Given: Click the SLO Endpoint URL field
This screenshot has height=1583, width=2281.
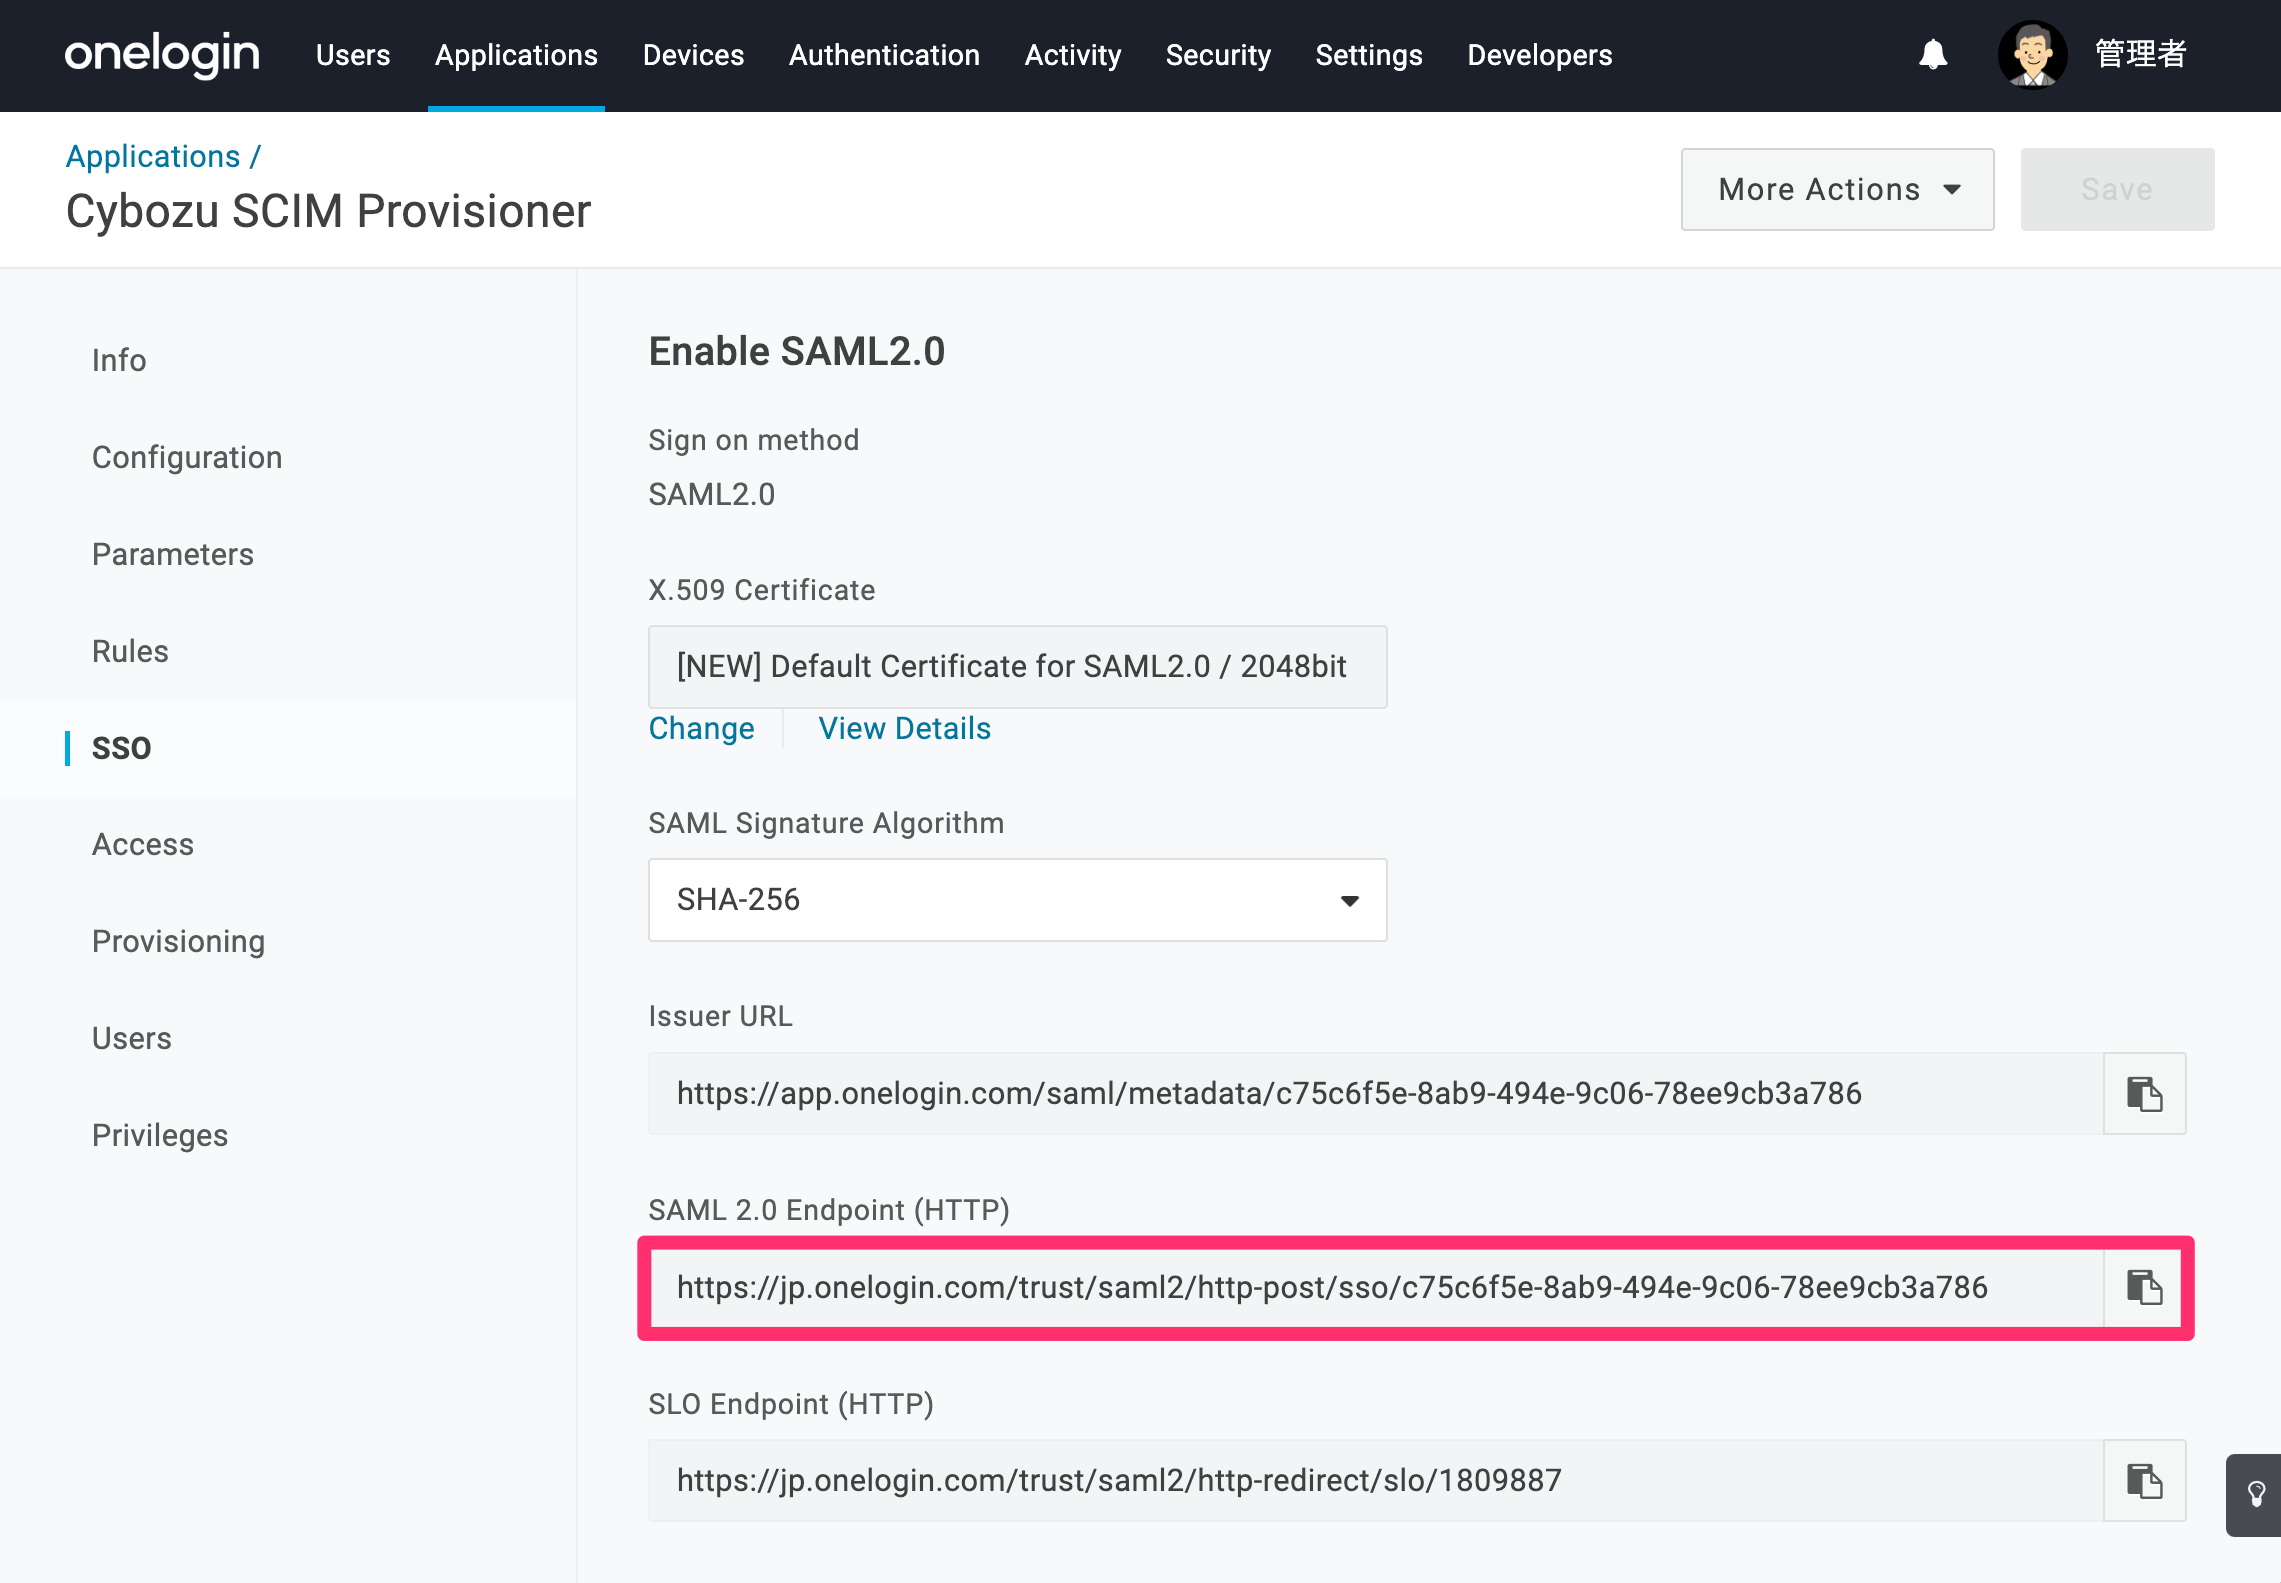Looking at the screenshot, I should pyautogui.click(x=1376, y=1481).
